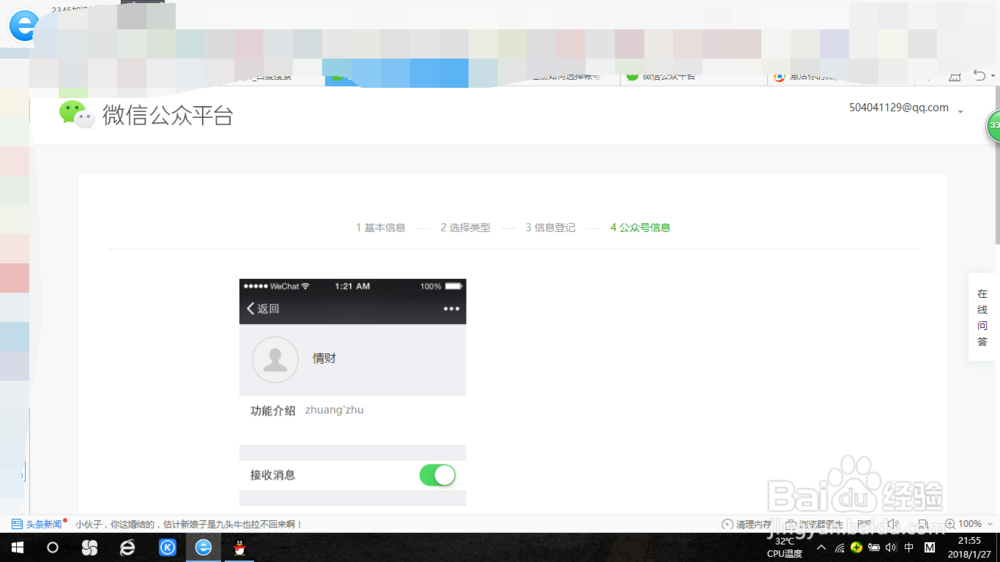Click the speaker volume tray icon
This screenshot has width=1000, height=562.
(891, 547)
